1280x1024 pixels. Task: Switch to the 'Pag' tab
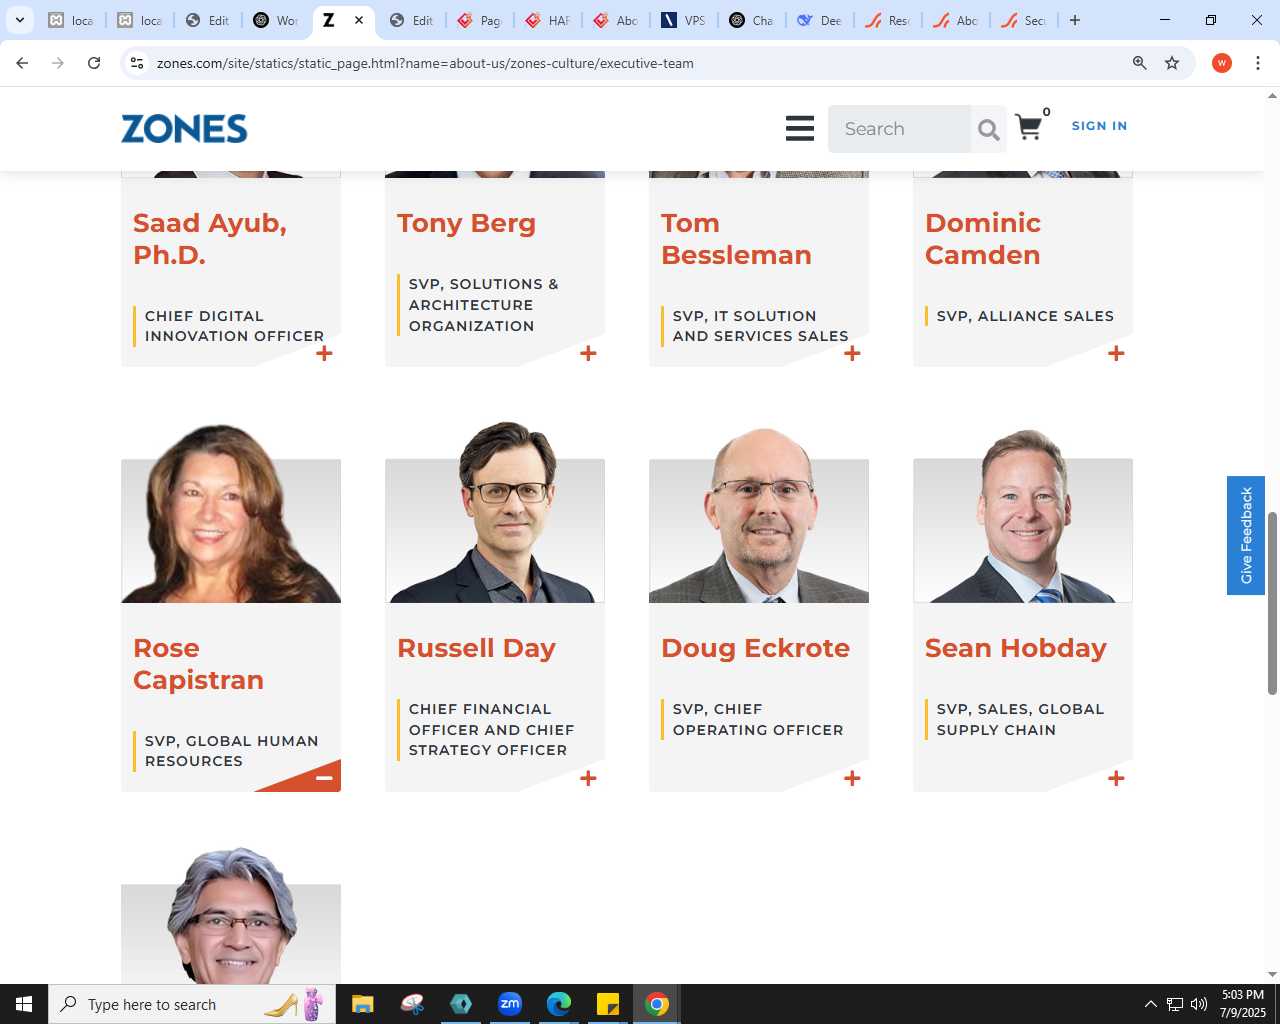tap(480, 20)
